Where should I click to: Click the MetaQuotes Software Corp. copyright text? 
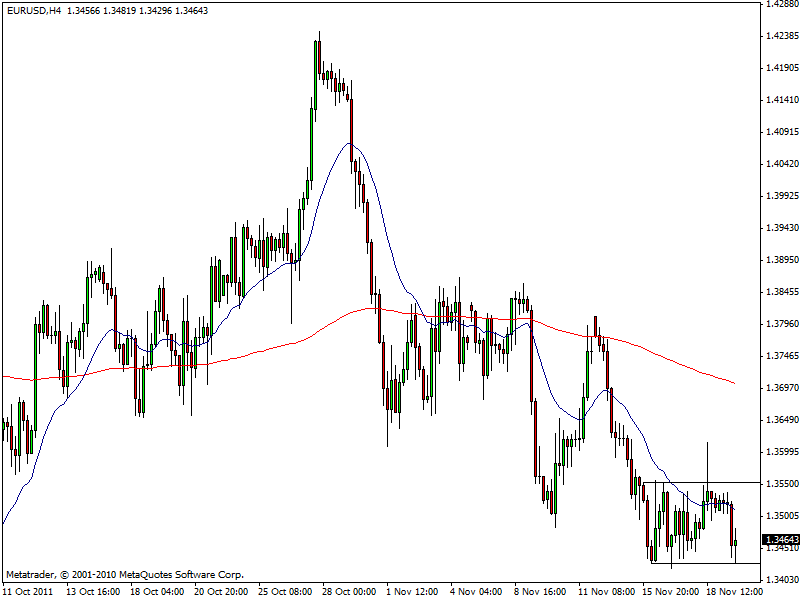point(125,575)
